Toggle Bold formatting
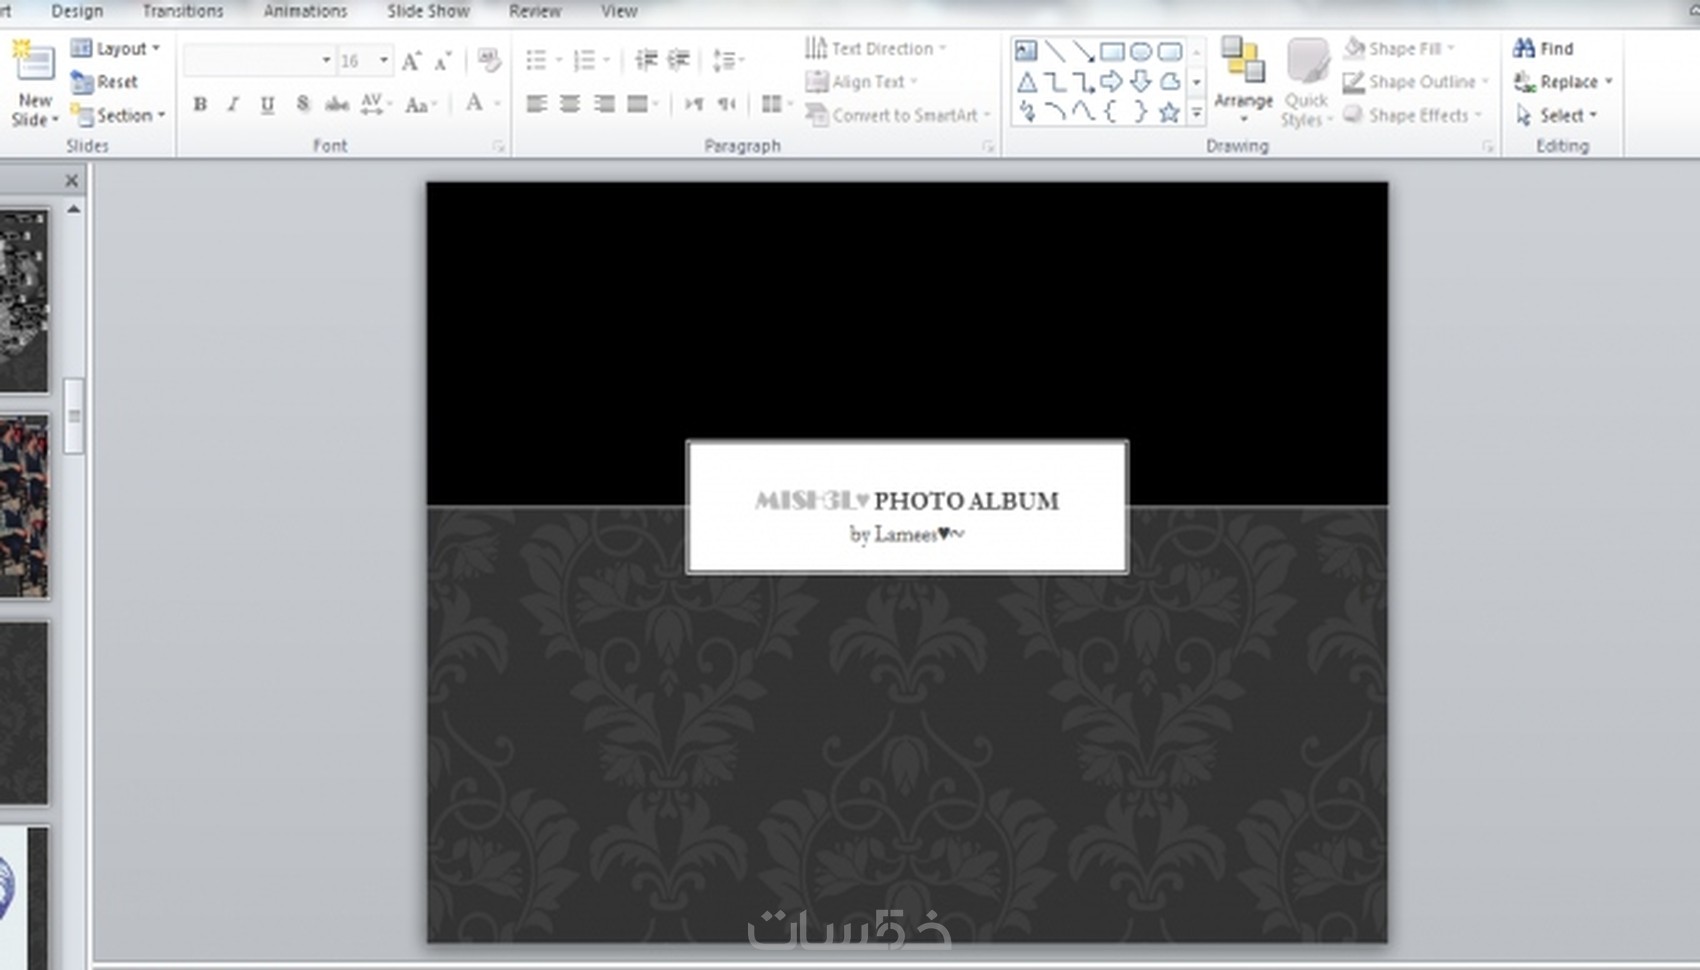The image size is (1700, 970). 200,104
